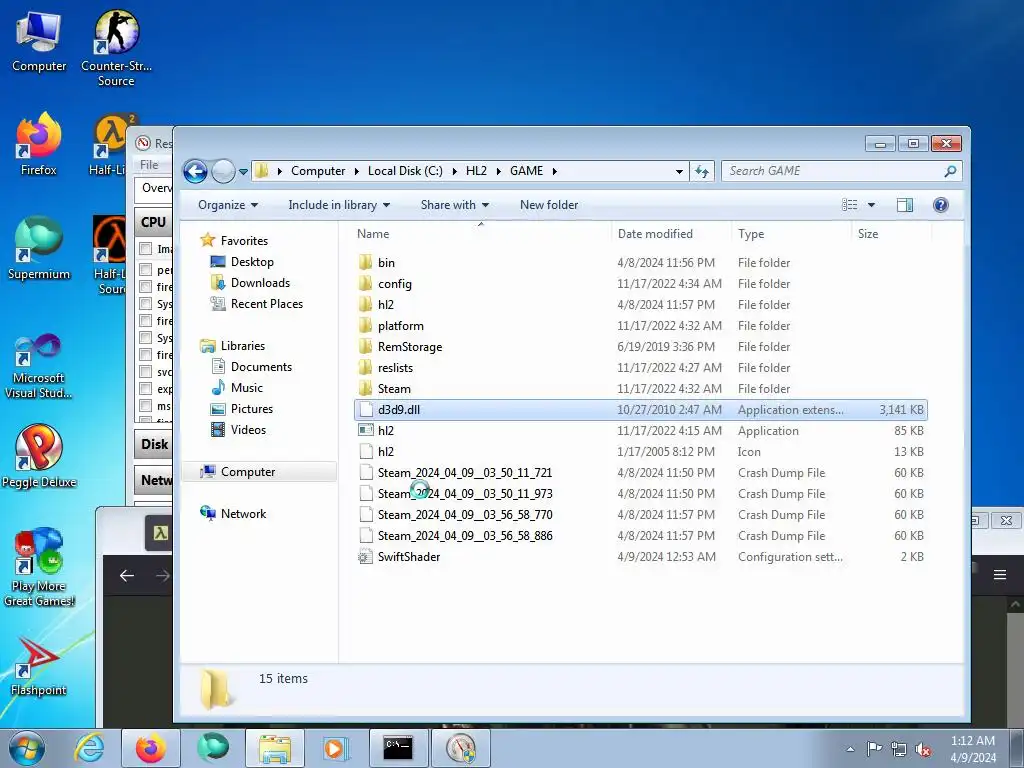Open volume control in system tray
The image size is (1024, 768).
coord(923,750)
